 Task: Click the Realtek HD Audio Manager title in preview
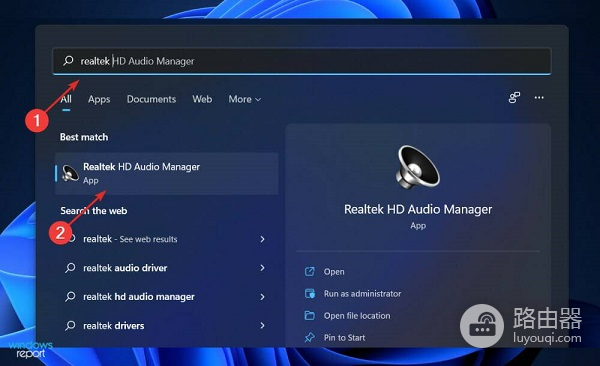pyautogui.click(x=418, y=209)
